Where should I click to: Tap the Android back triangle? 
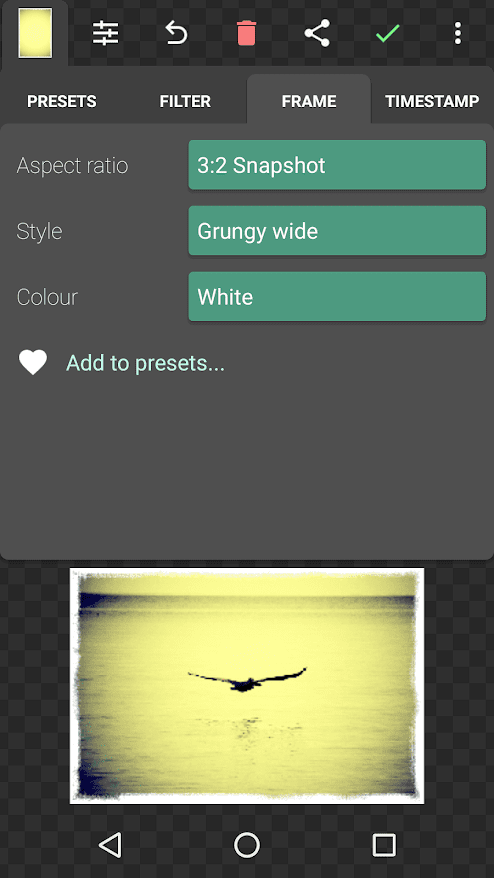pos(110,844)
